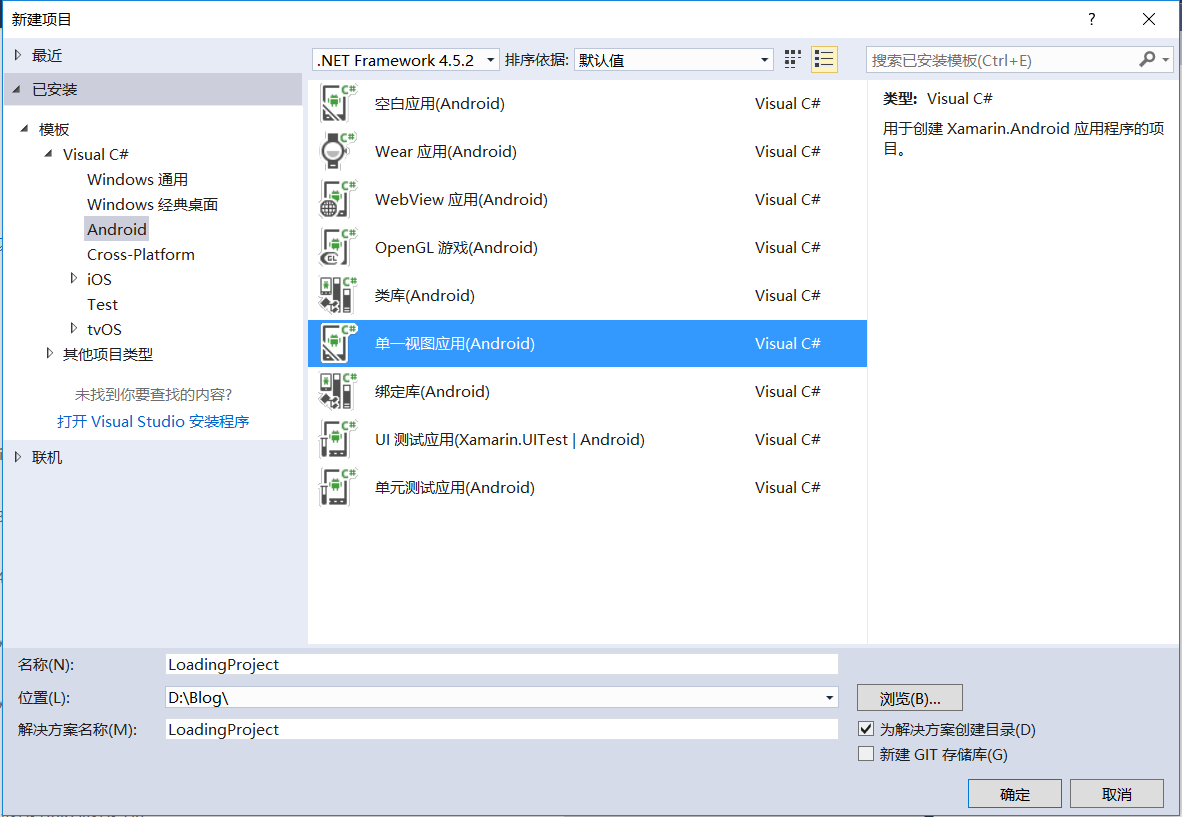Click the 名称 LoadingProject field

click(501, 664)
